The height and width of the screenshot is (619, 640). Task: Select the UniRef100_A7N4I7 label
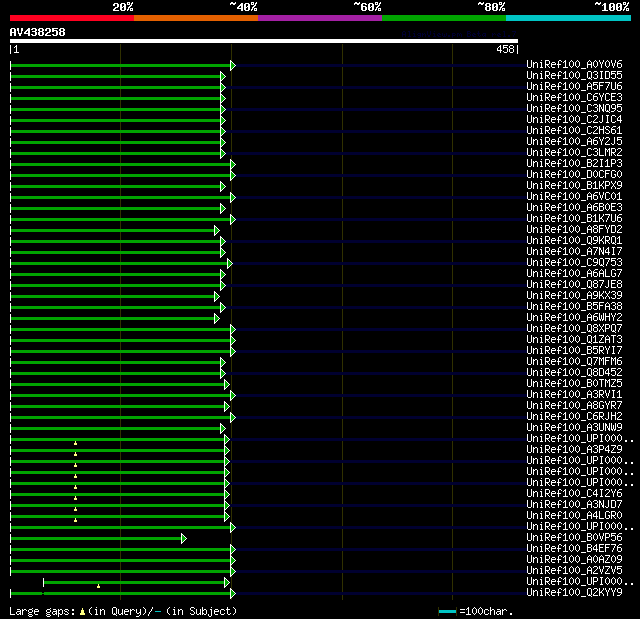(574, 252)
